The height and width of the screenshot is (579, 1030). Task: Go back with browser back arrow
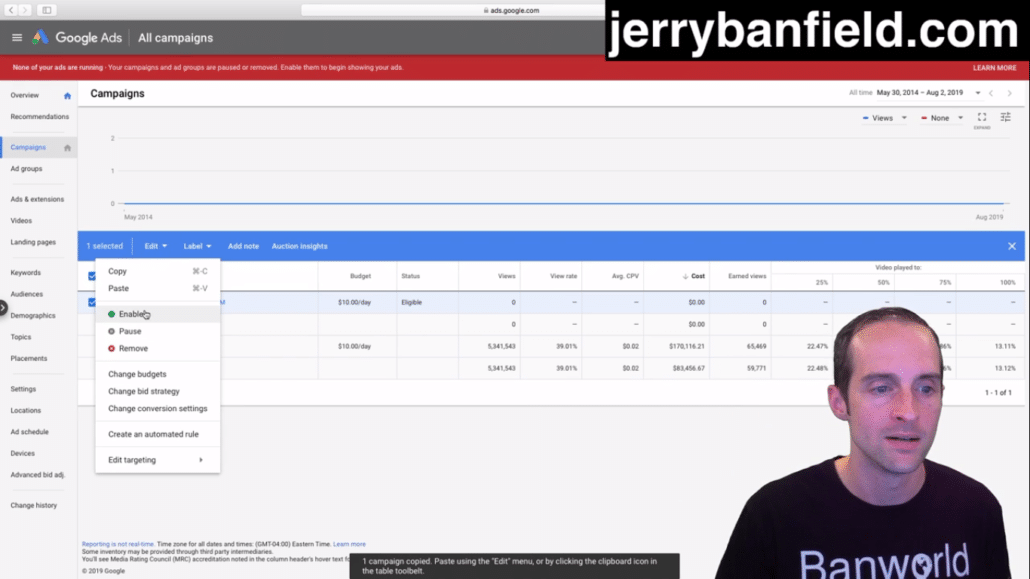tap(11, 10)
